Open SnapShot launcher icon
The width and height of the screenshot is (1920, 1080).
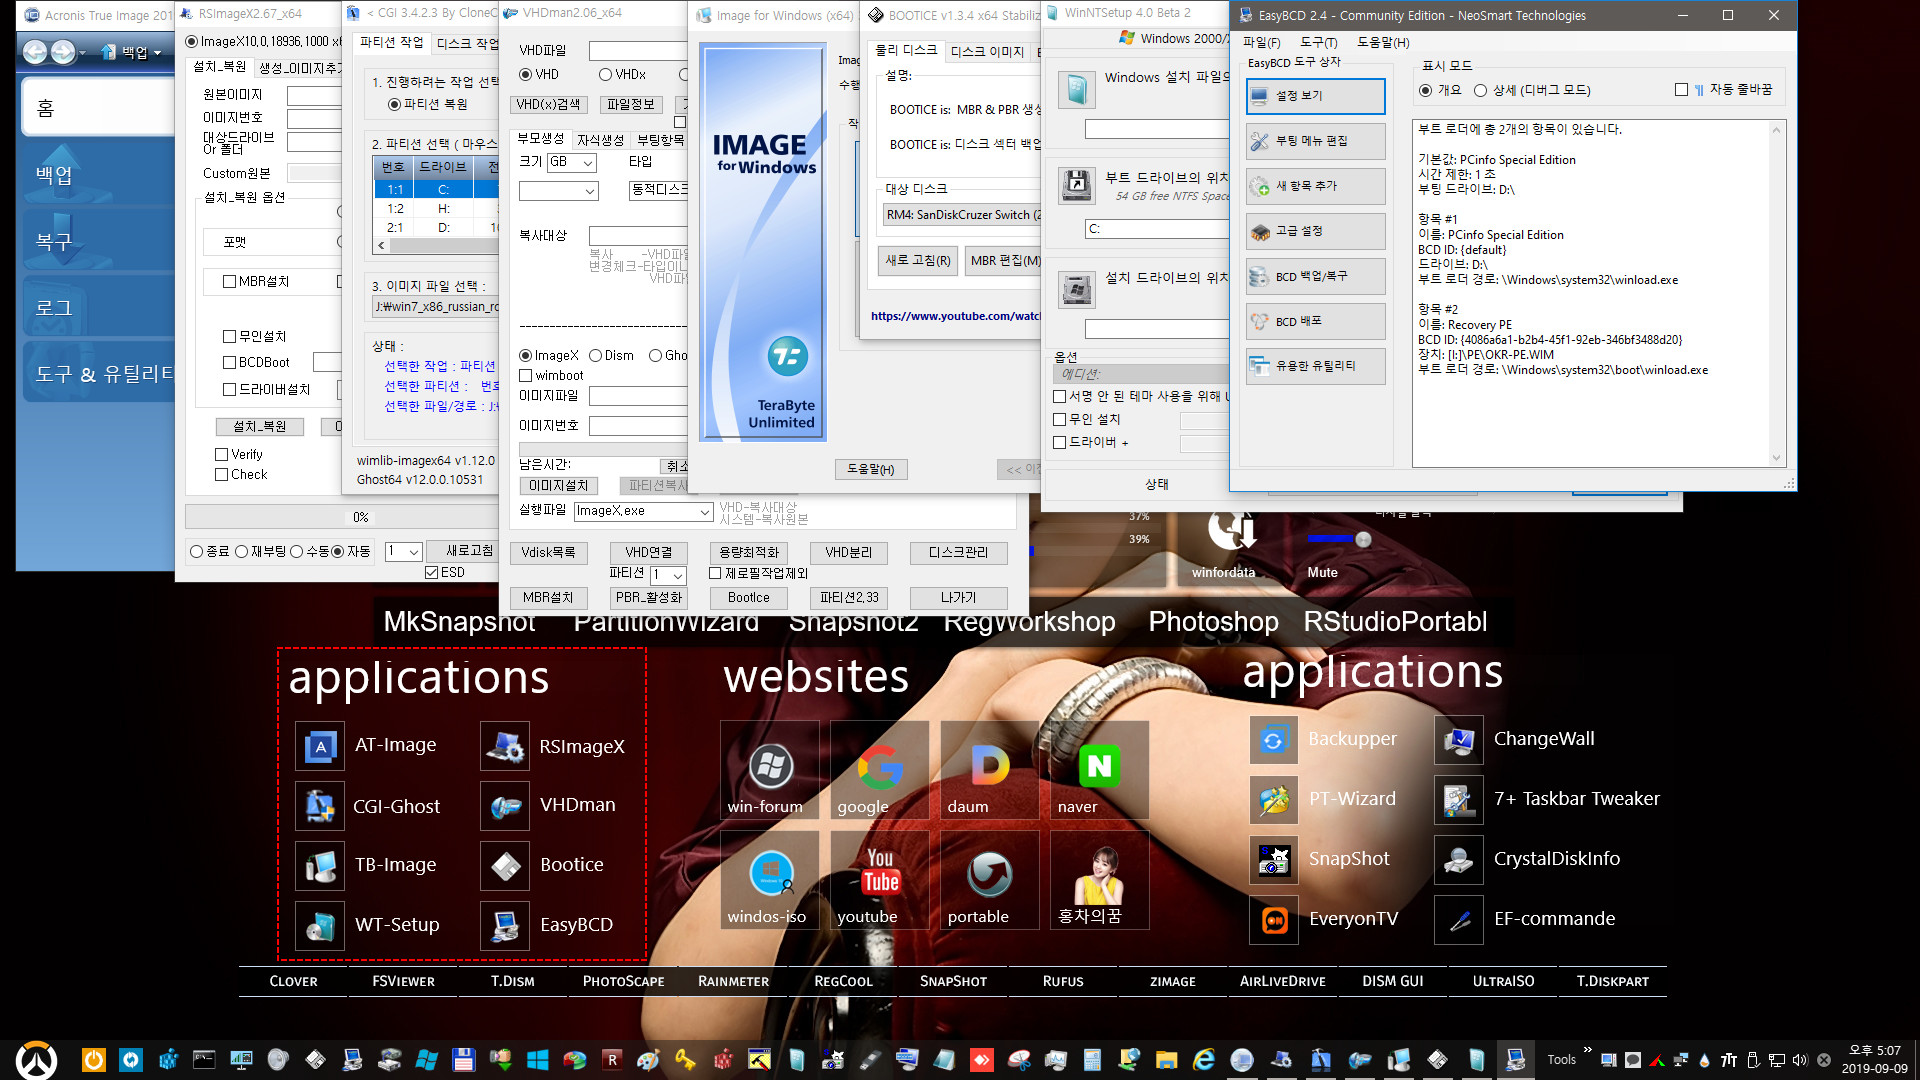click(x=1274, y=860)
